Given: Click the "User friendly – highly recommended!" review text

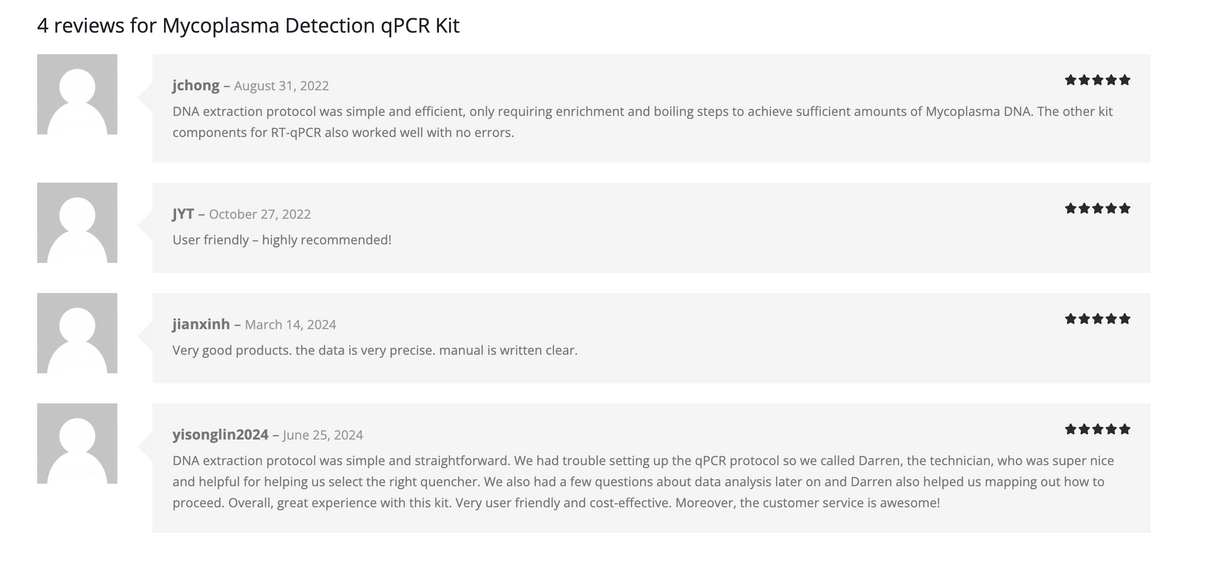Looking at the screenshot, I should click(x=282, y=240).
